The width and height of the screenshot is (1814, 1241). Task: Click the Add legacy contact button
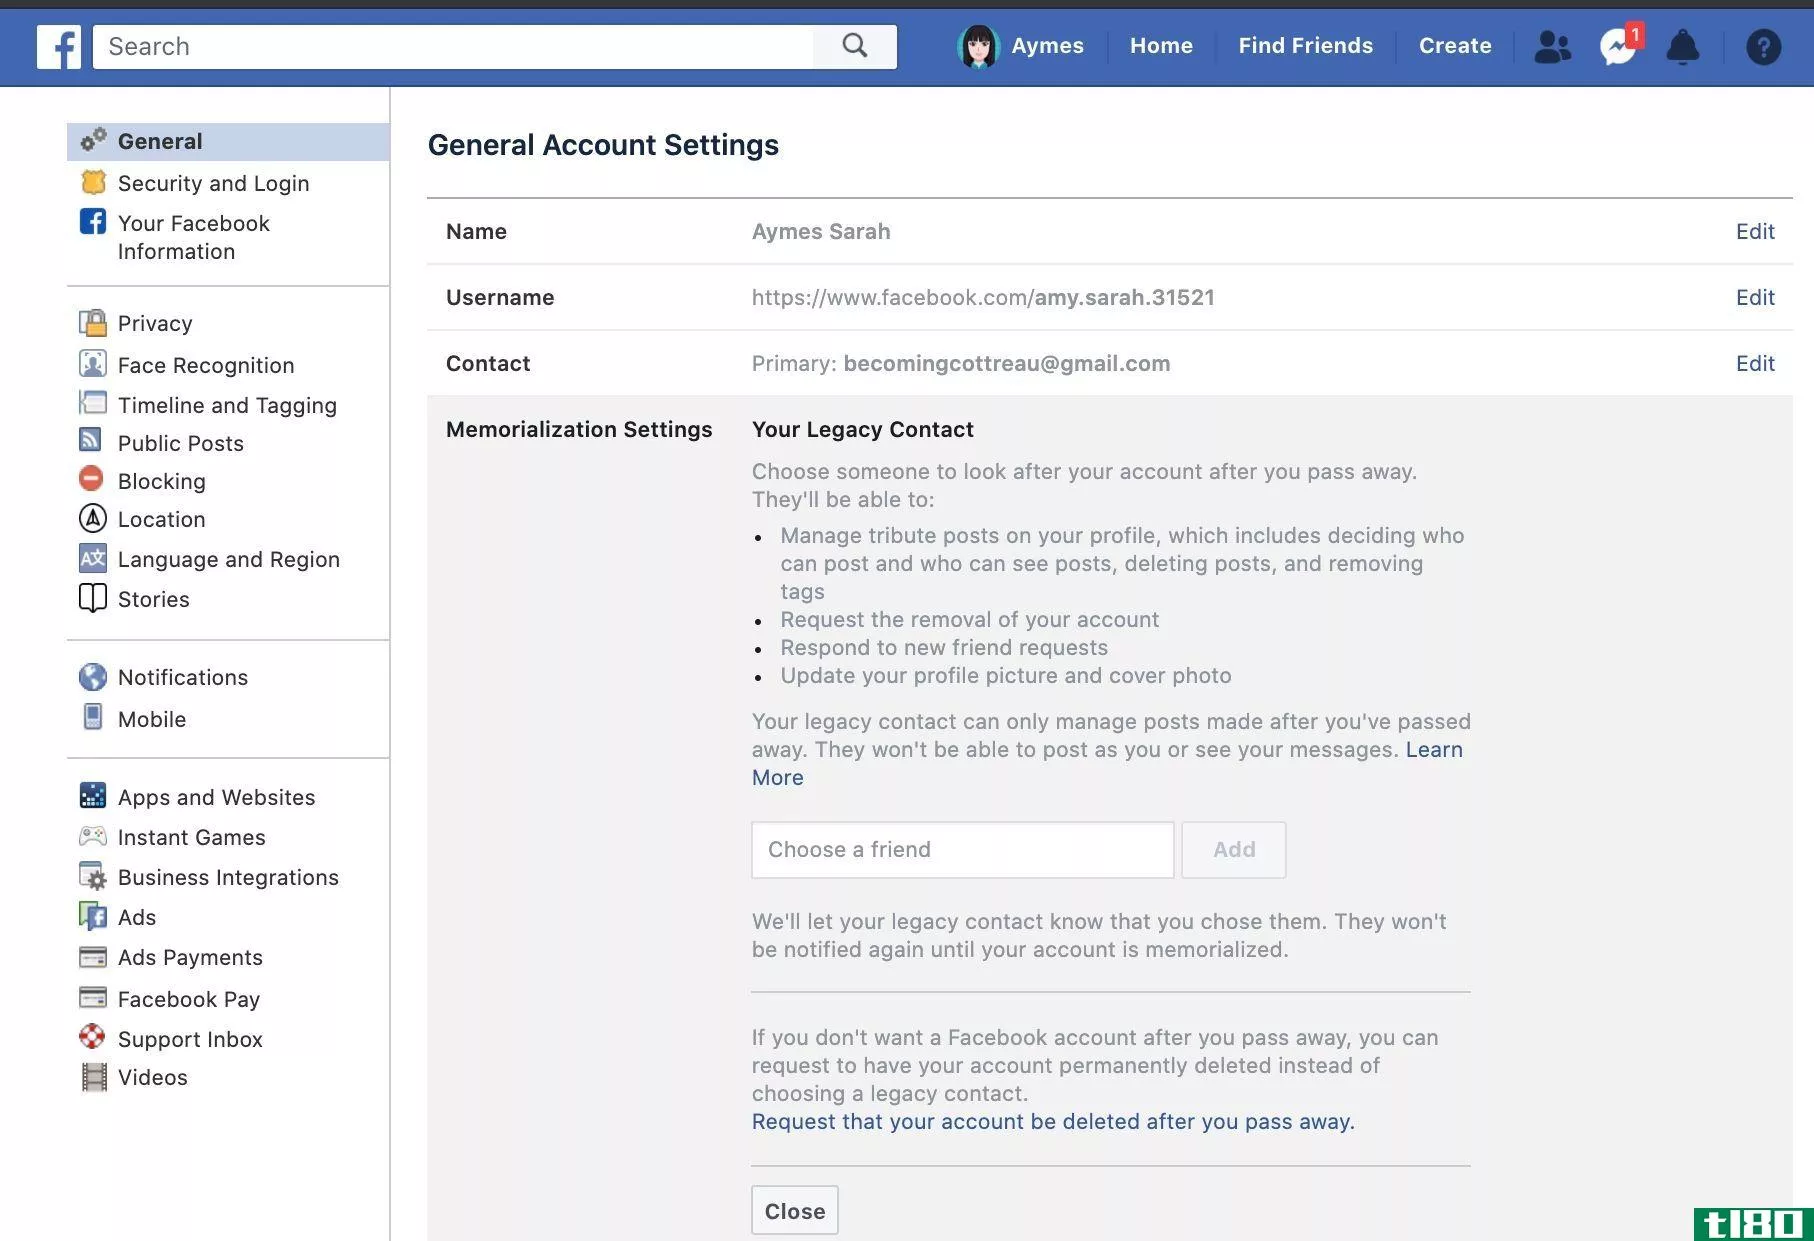coord(1234,850)
